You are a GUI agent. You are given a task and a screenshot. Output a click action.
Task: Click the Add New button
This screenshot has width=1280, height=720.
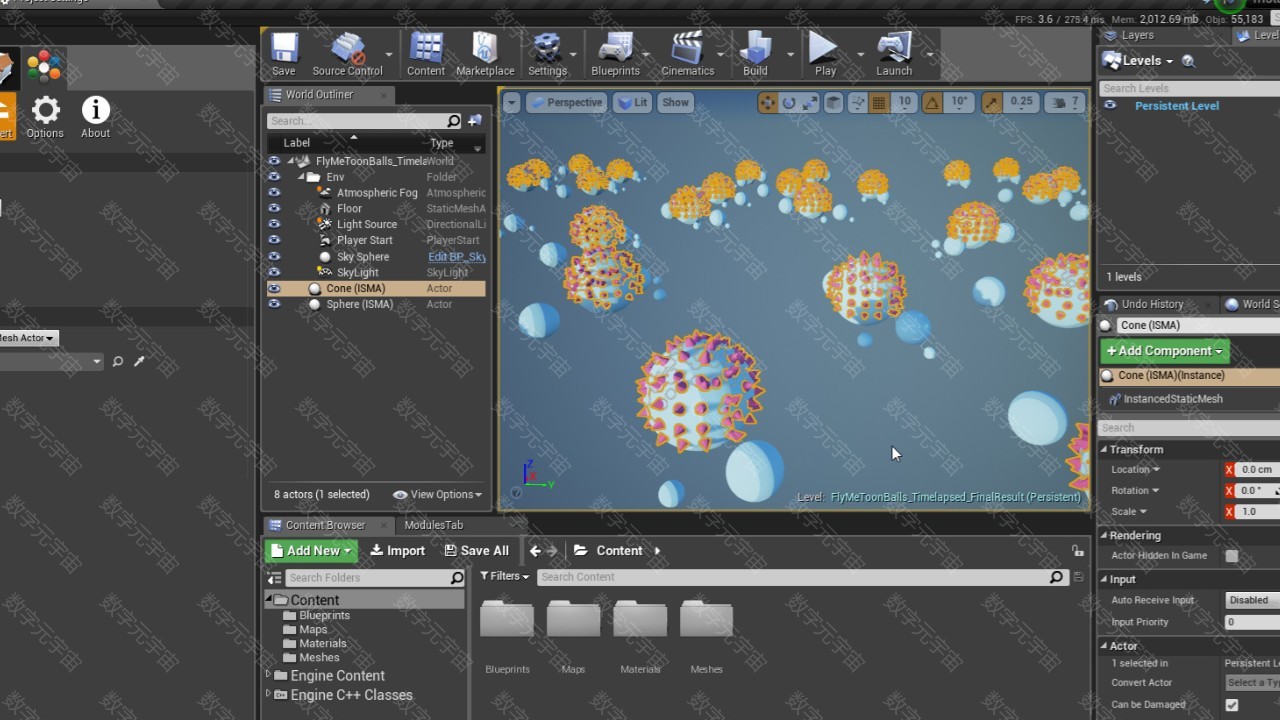pyautogui.click(x=311, y=550)
